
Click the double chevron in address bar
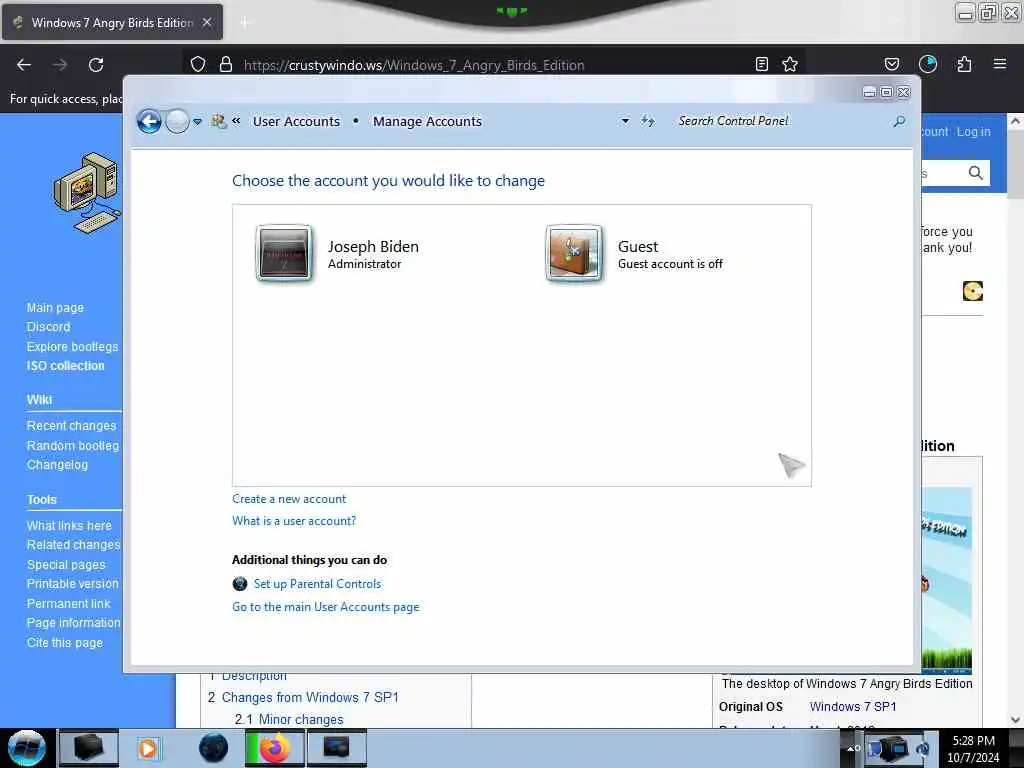pos(236,121)
